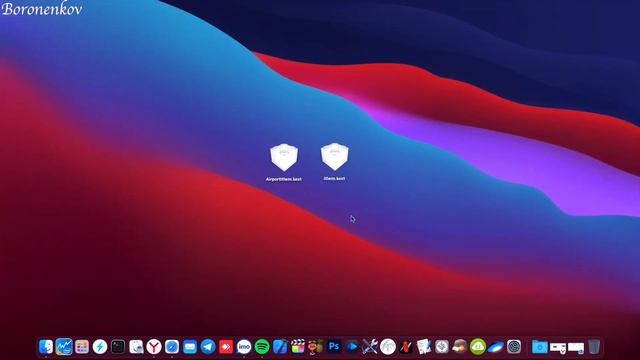Click the Itlwm.kext file name label
Screen dimensions: 640x360
(334, 178)
